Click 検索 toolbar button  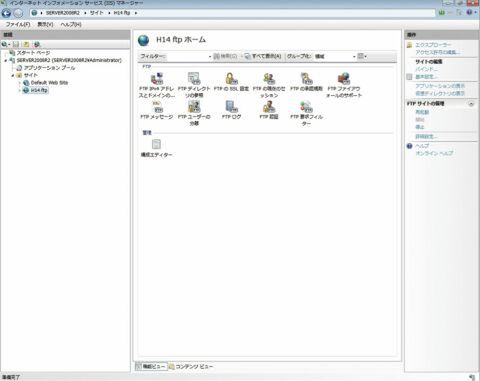click(x=225, y=56)
